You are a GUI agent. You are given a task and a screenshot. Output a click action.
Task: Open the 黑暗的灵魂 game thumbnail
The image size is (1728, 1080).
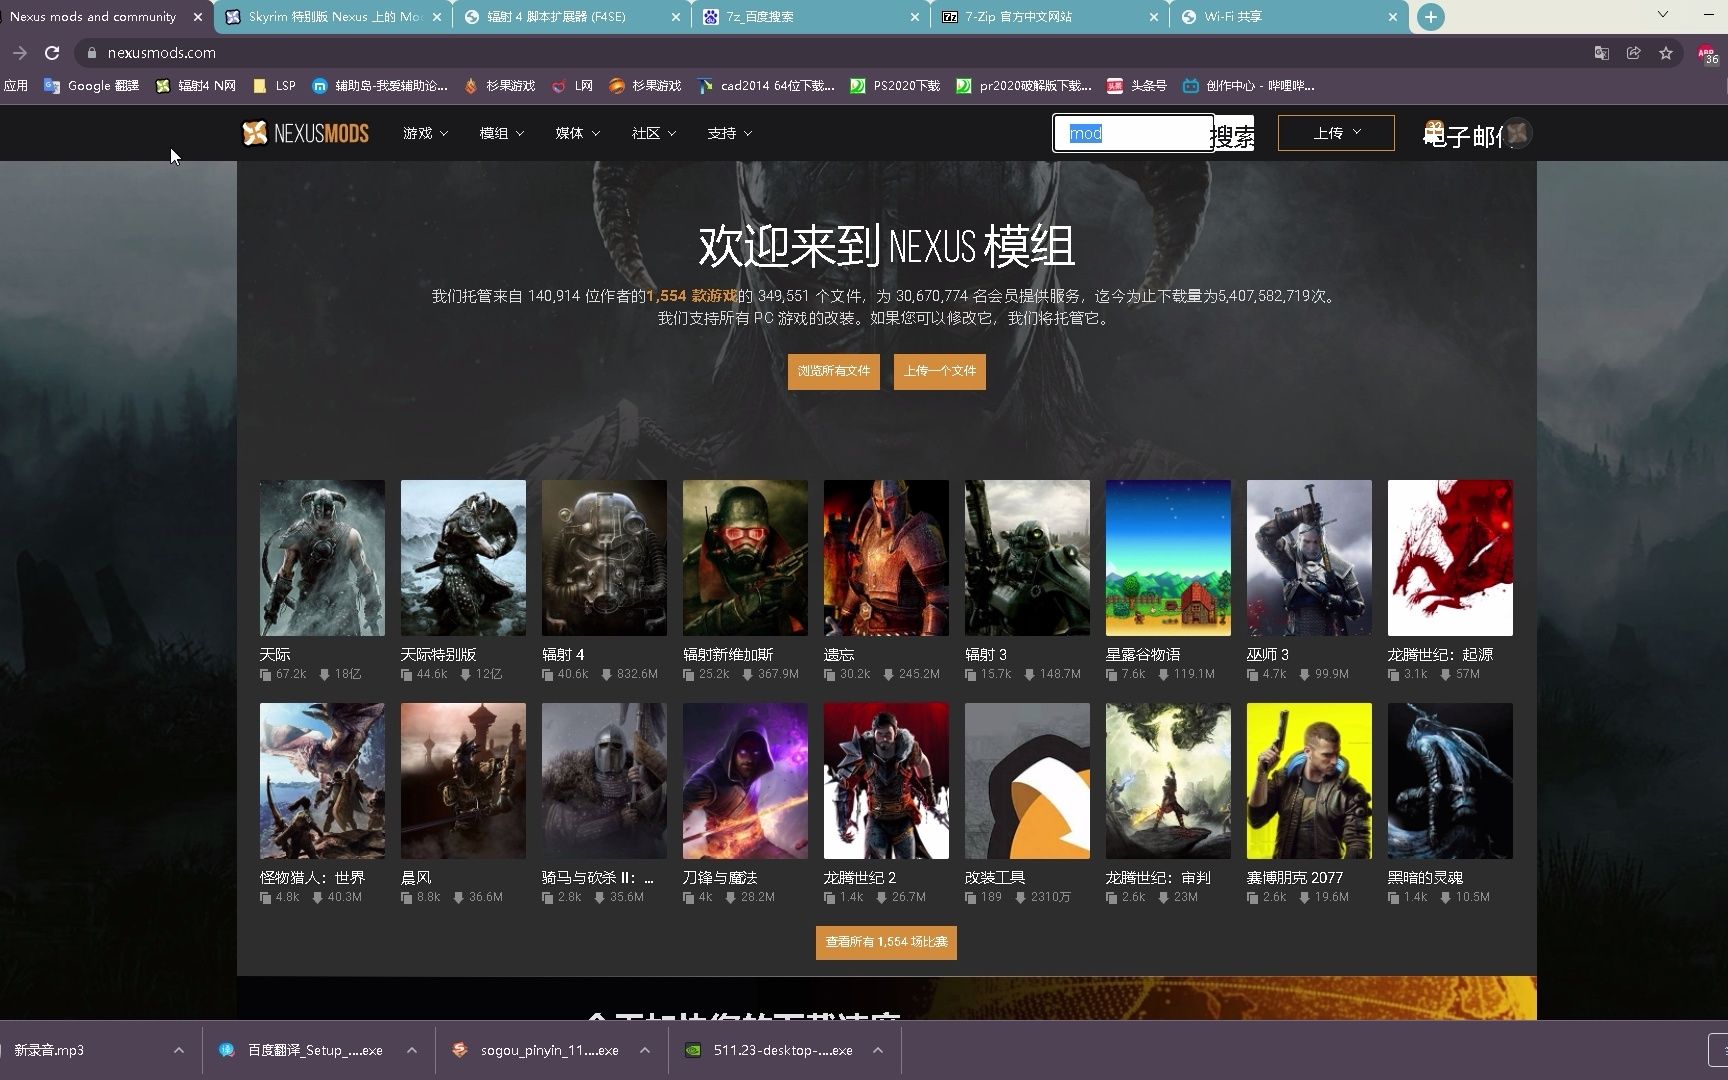click(x=1450, y=781)
